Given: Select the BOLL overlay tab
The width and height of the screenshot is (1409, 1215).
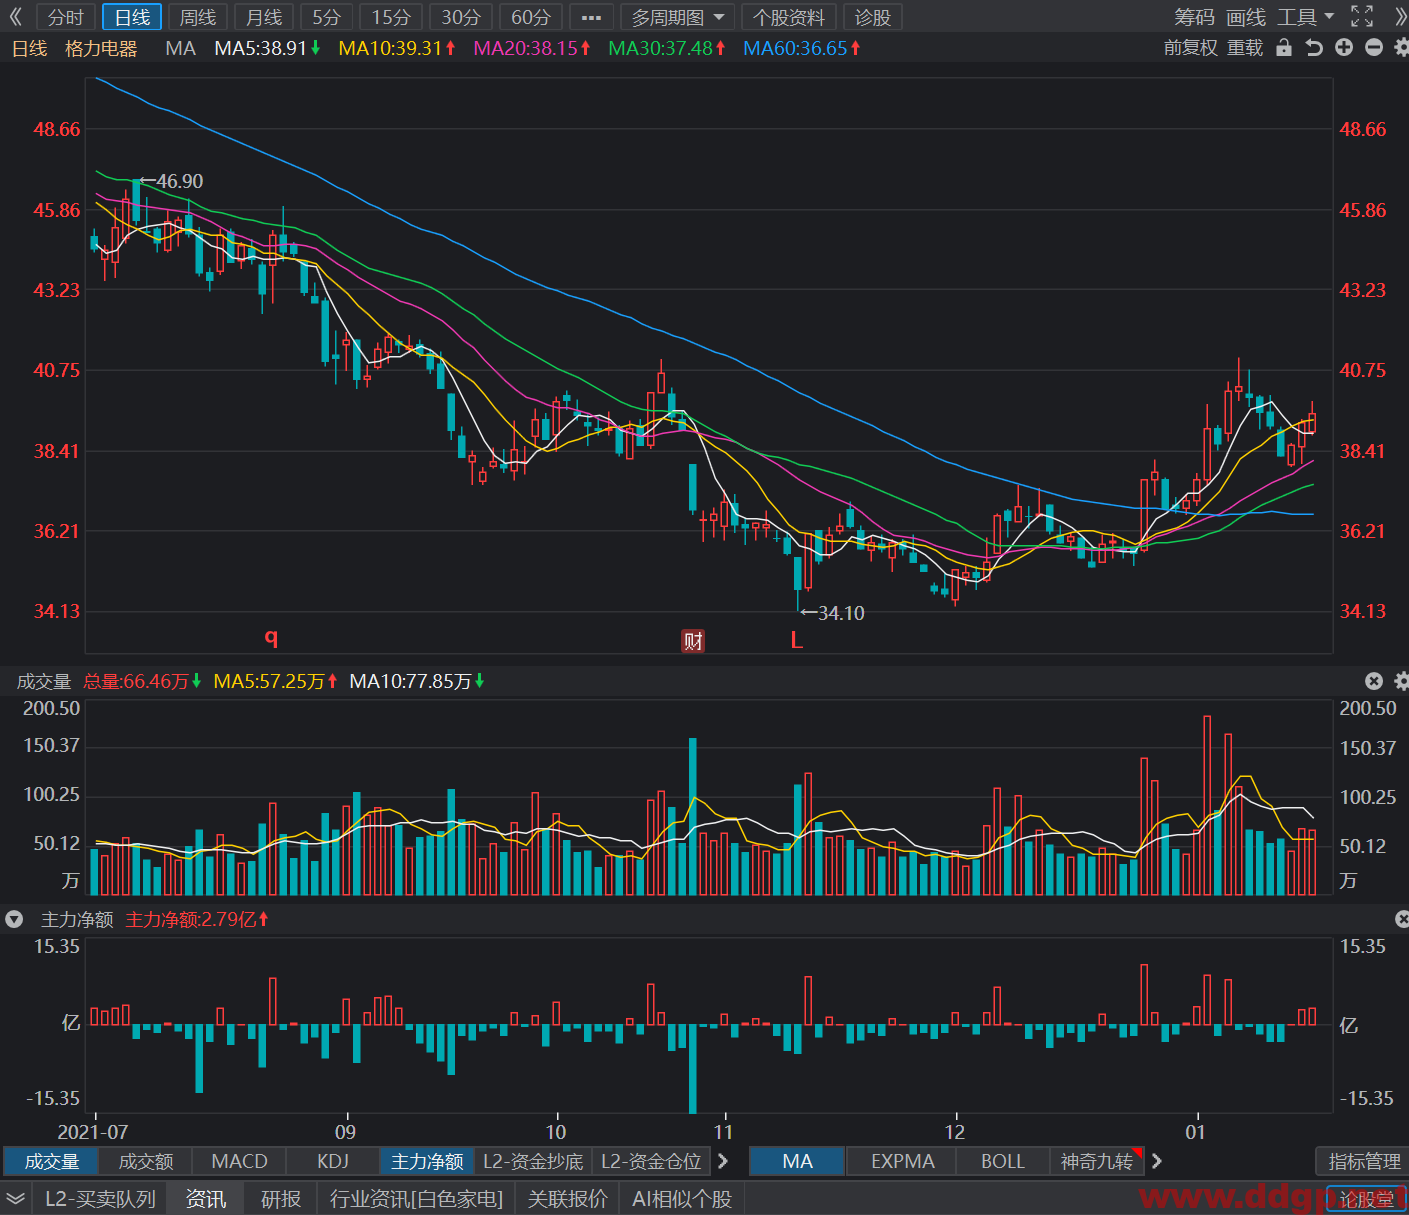Looking at the screenshot, I should tap(1002, 1161).
